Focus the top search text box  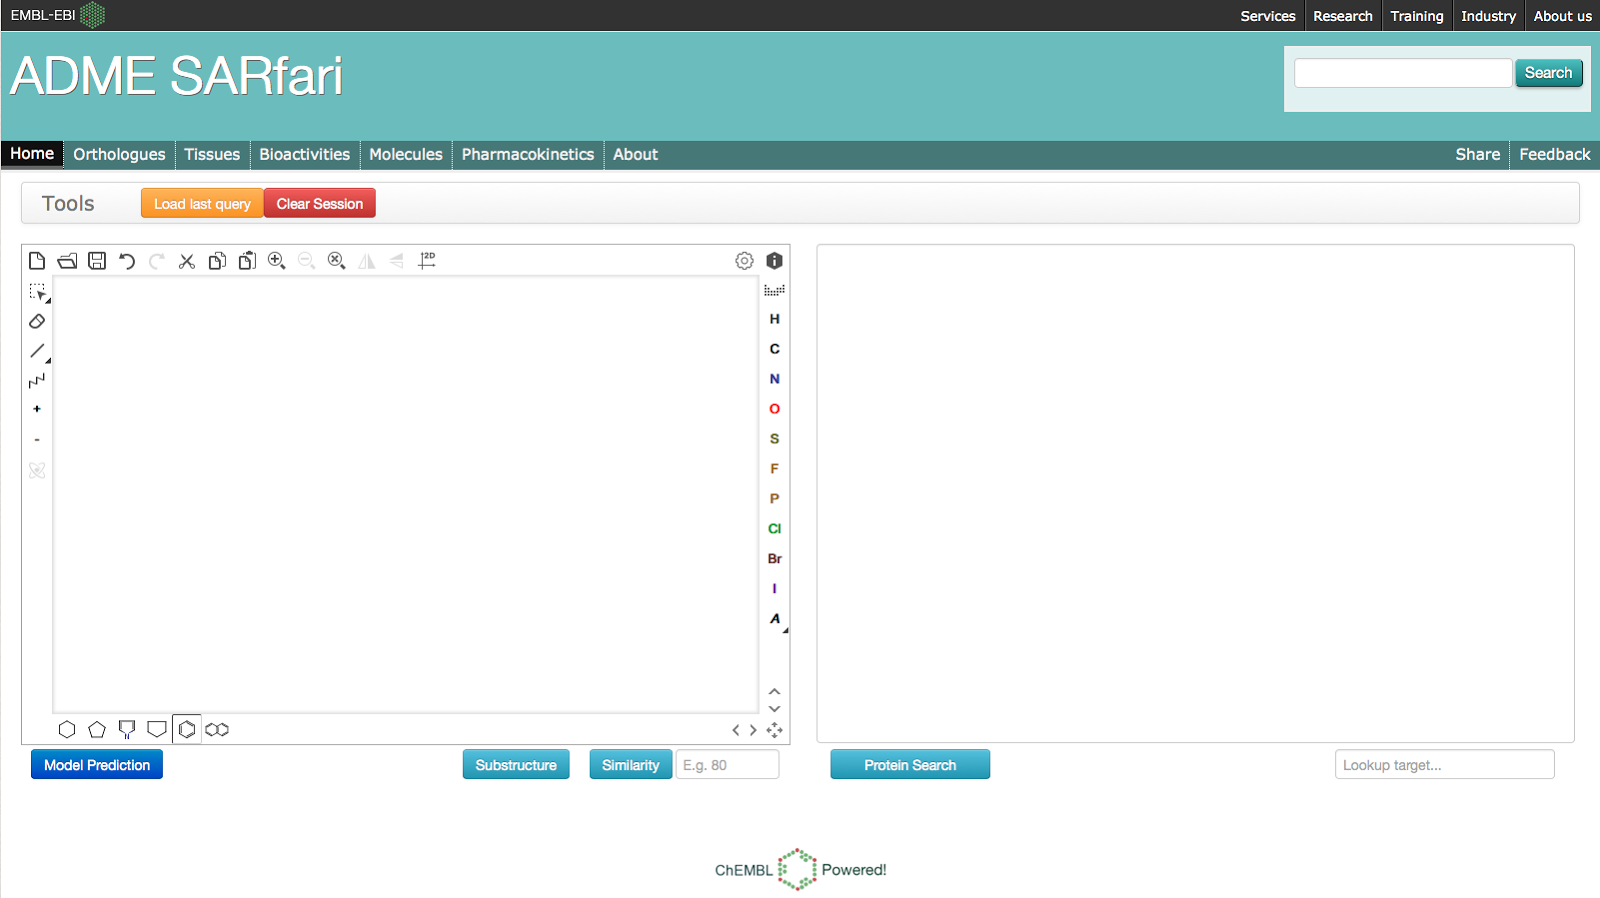(1403, 73)
